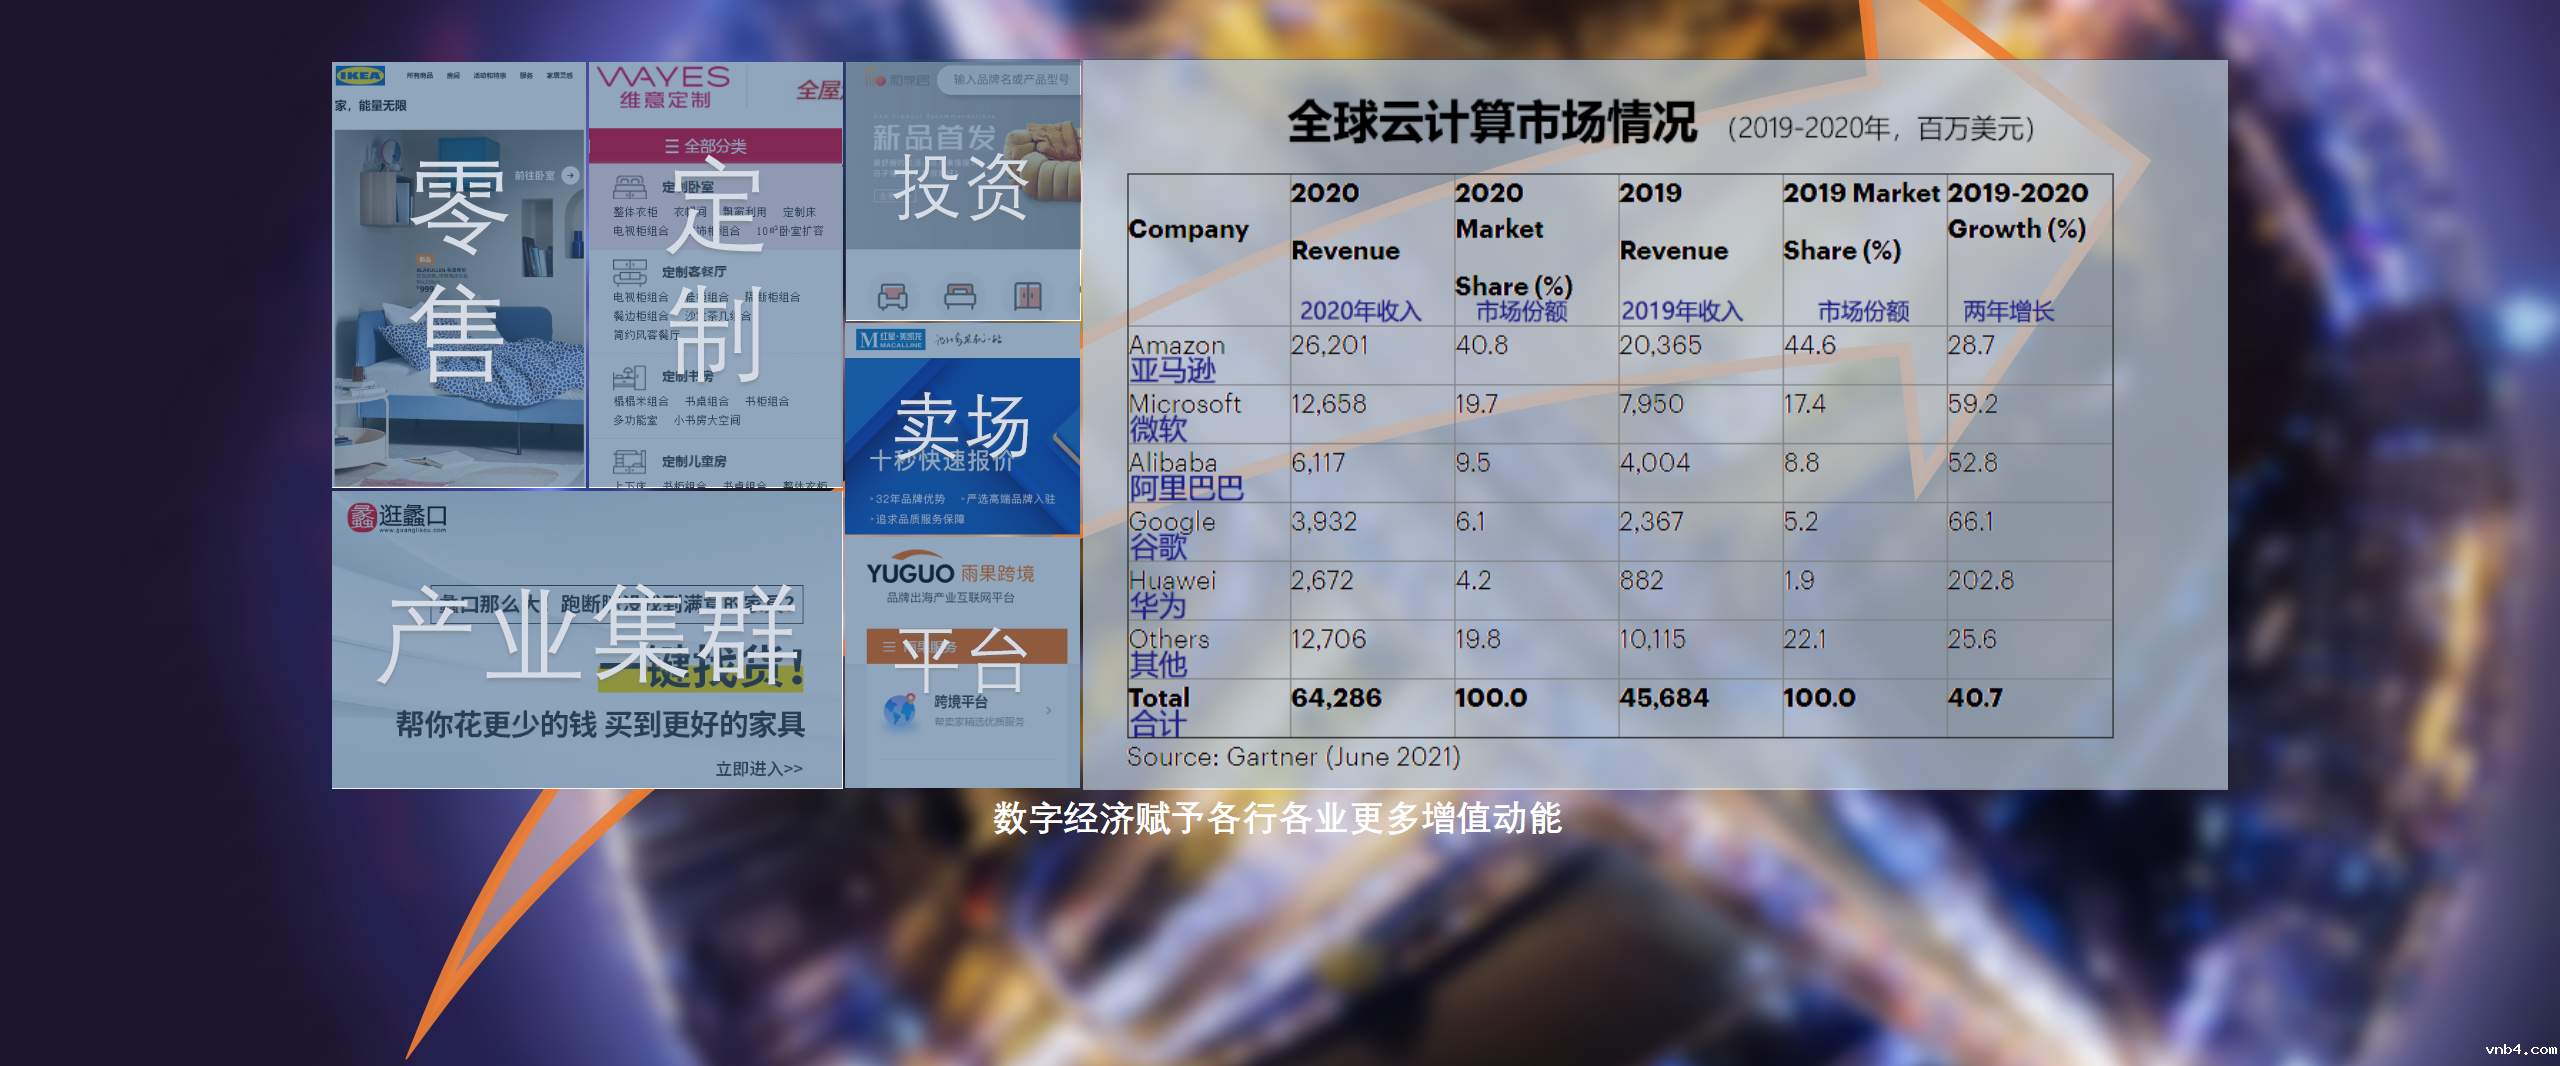
Task: Click the IKEA logo
Action: 359,76
